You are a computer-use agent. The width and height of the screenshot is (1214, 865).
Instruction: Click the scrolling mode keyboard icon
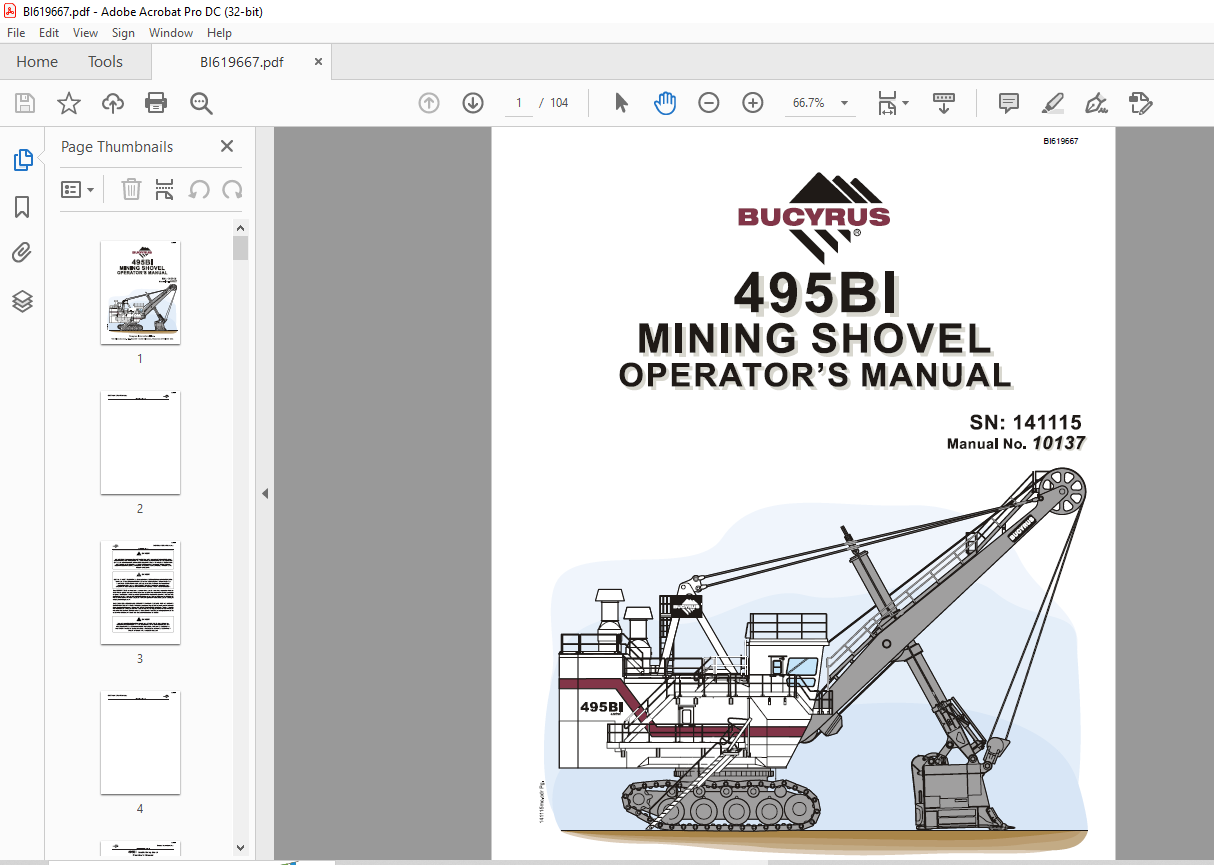[944, 103]
